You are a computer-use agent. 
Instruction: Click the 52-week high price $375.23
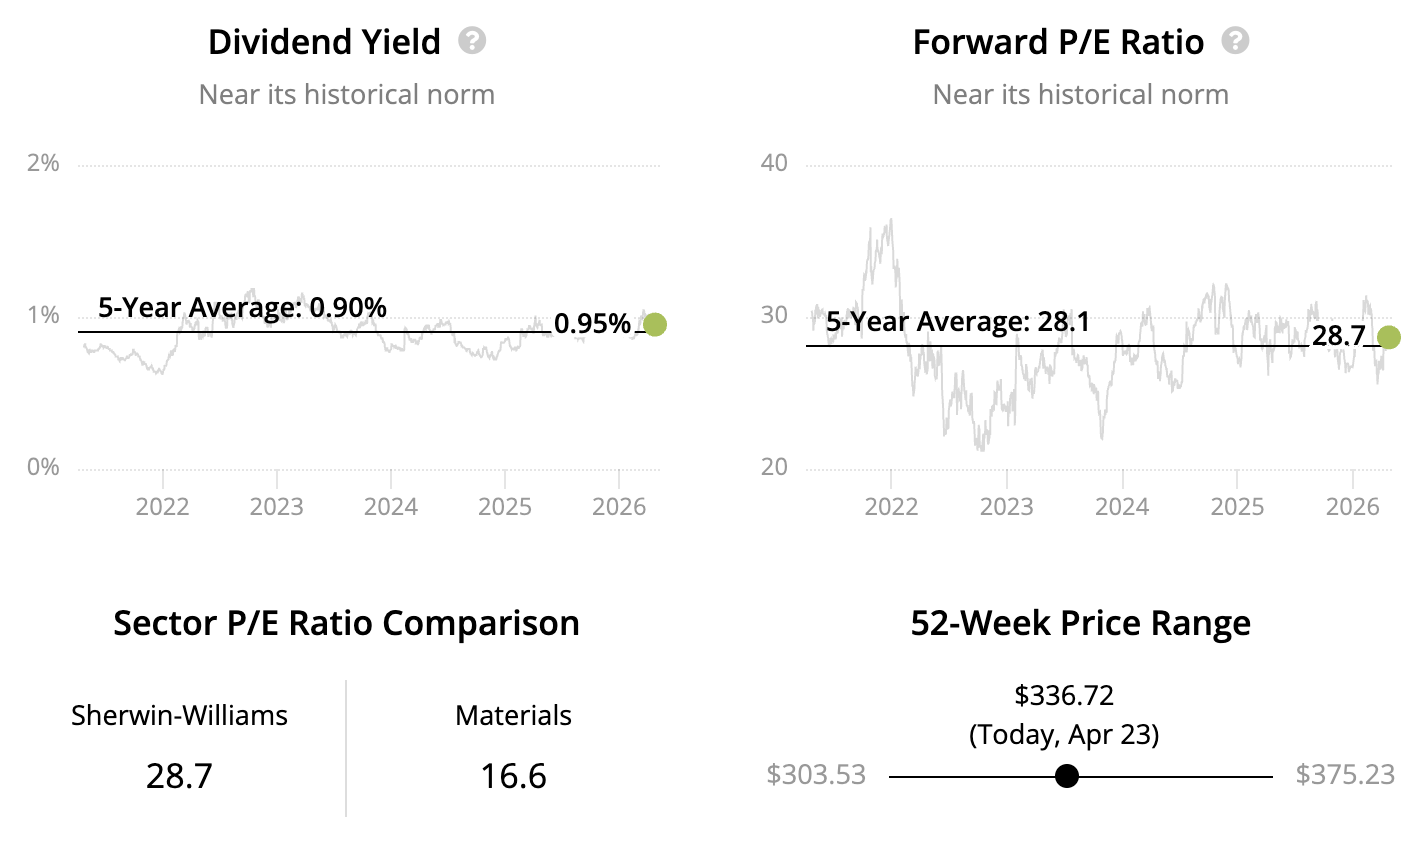click(x=1345, y=775)
